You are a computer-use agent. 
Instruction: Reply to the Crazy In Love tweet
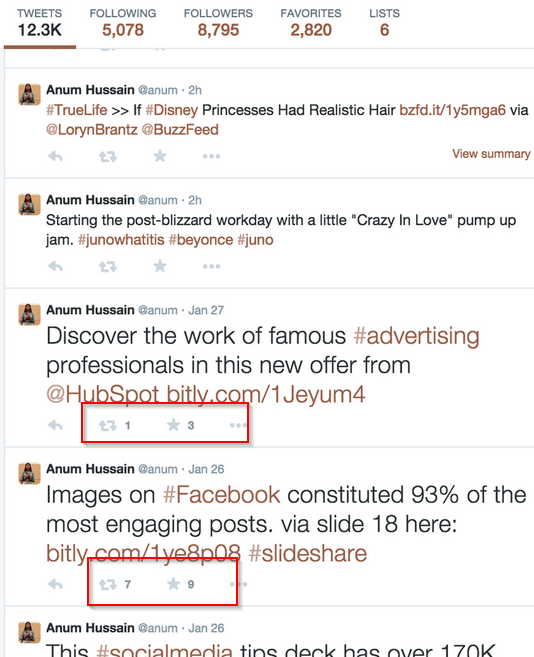55,266
